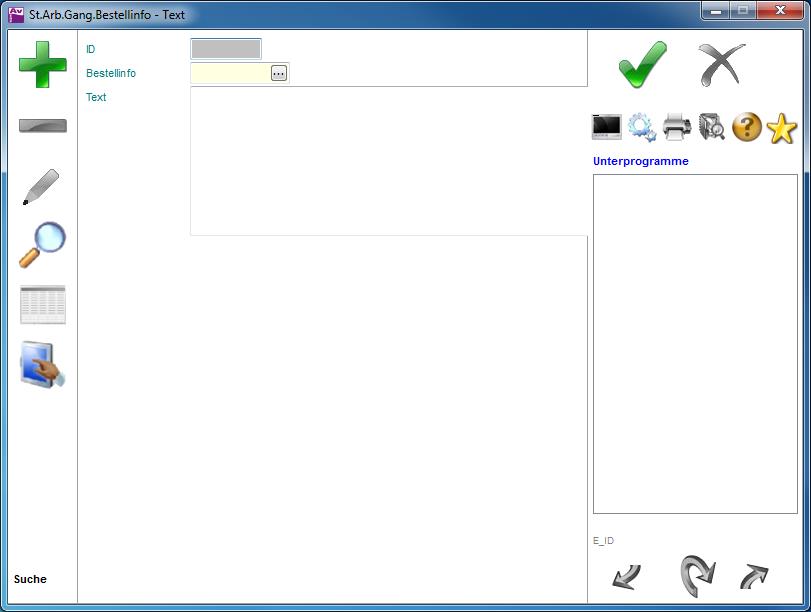Open print preview document magnifier icon
Screen dimensions: 811x612
pos(712,127)
